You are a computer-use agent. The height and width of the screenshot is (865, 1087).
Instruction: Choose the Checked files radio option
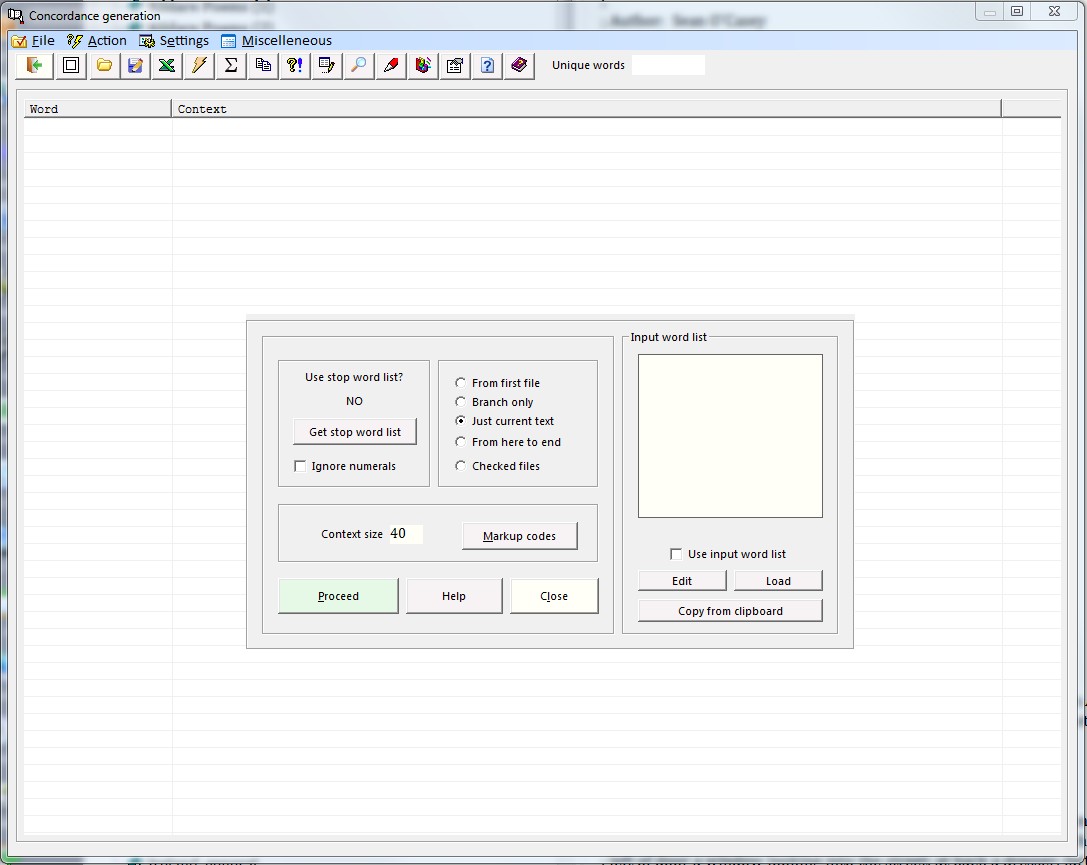pyautogui.click(x=460, y=466)
